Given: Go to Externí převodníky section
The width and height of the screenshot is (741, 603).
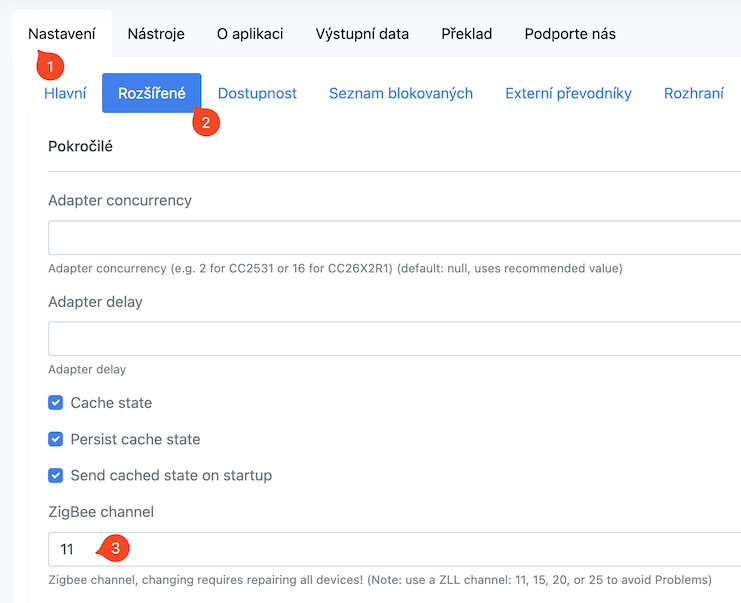Looking at the screenshot, I should pyautogui.click(x=568, y=93).
